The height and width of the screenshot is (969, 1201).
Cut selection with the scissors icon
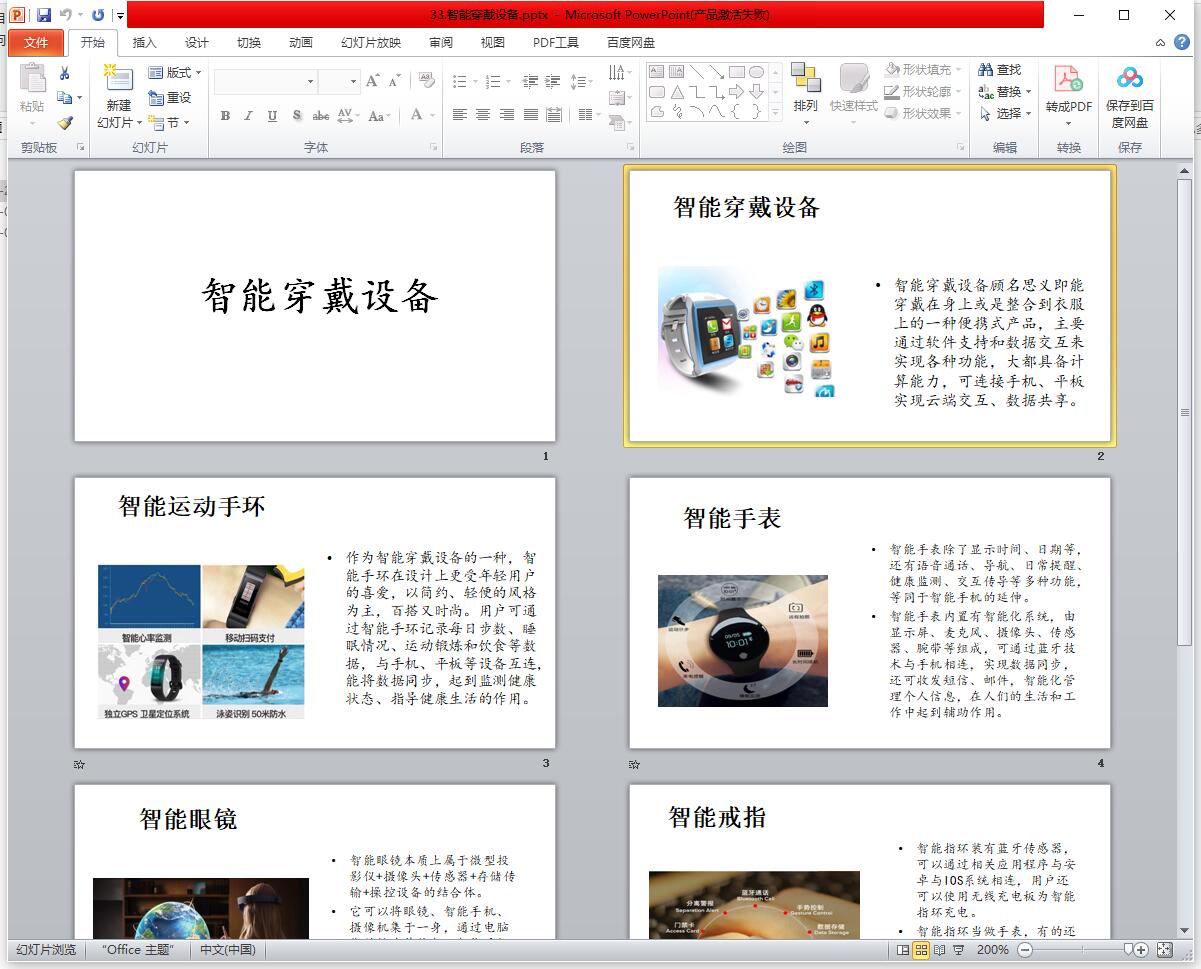tap(65, 73)
